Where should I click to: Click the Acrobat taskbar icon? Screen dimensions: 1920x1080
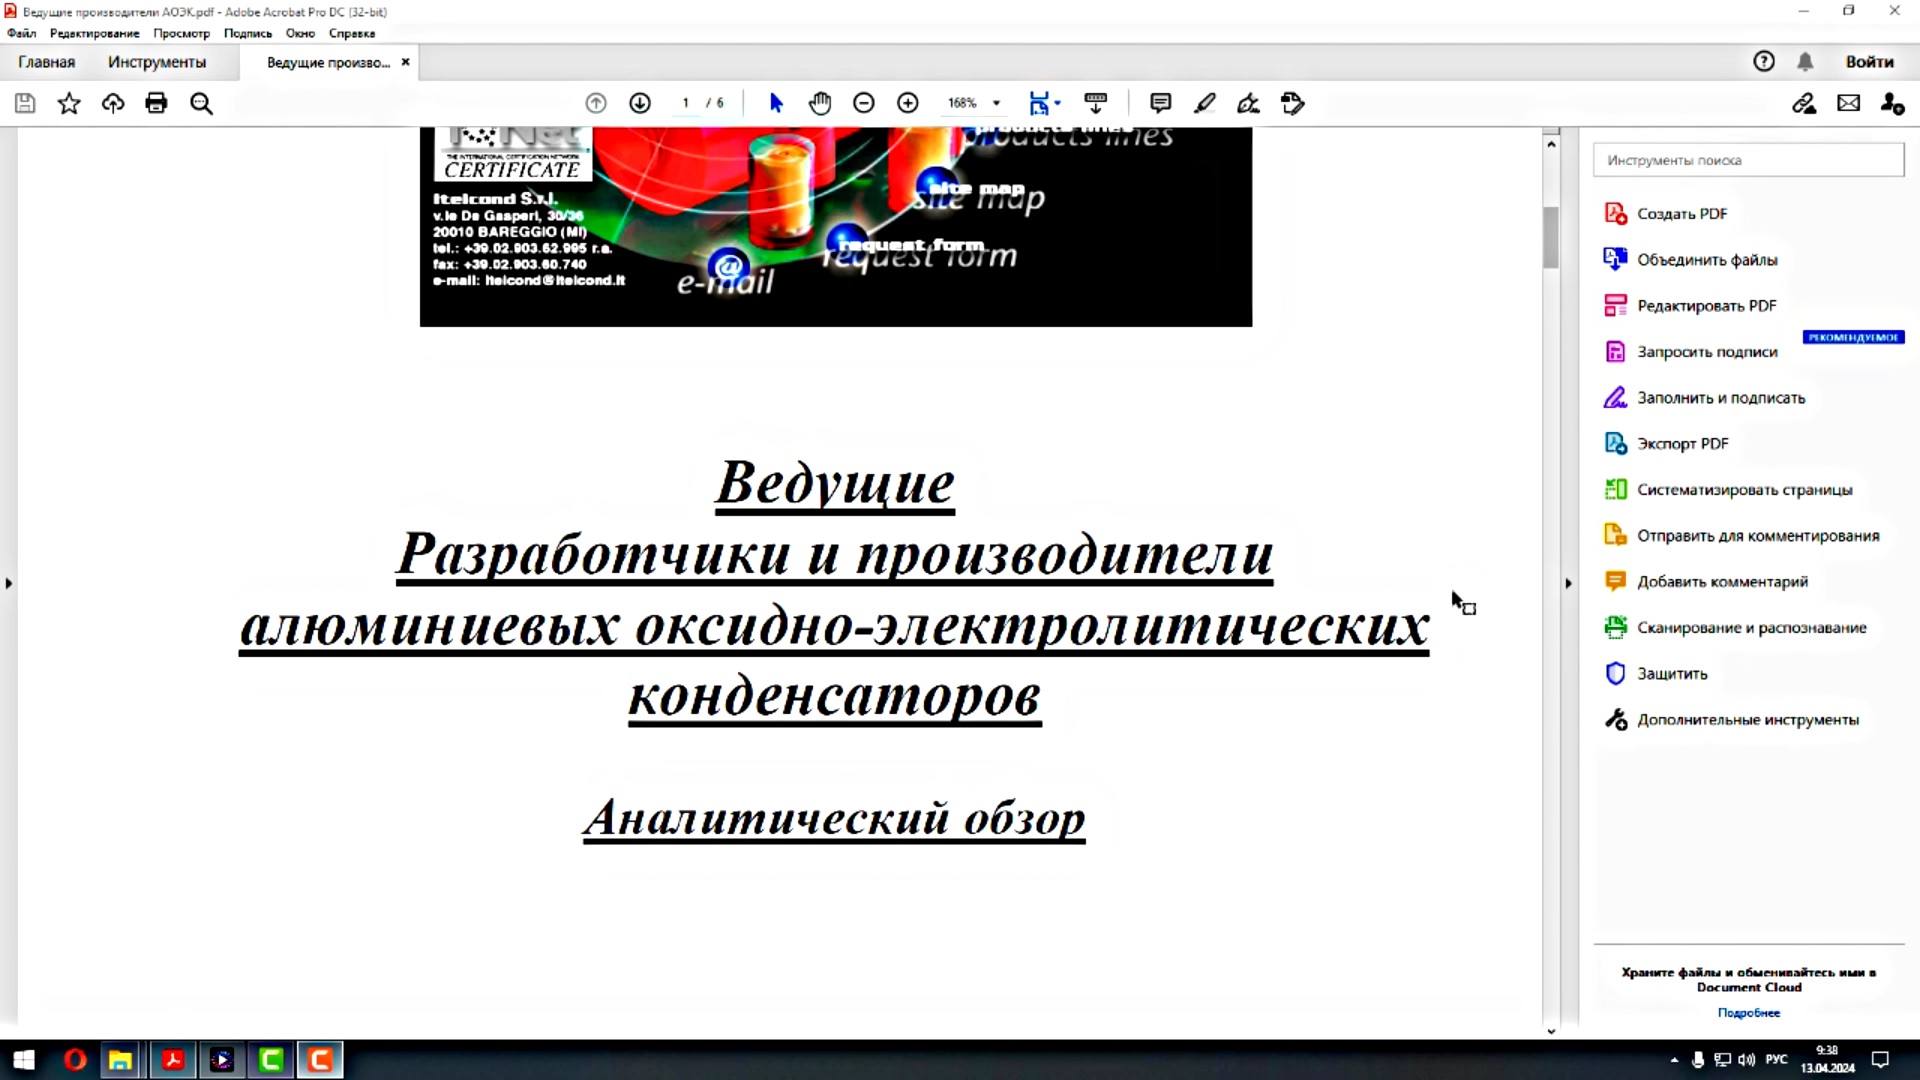coord(171,1060)
